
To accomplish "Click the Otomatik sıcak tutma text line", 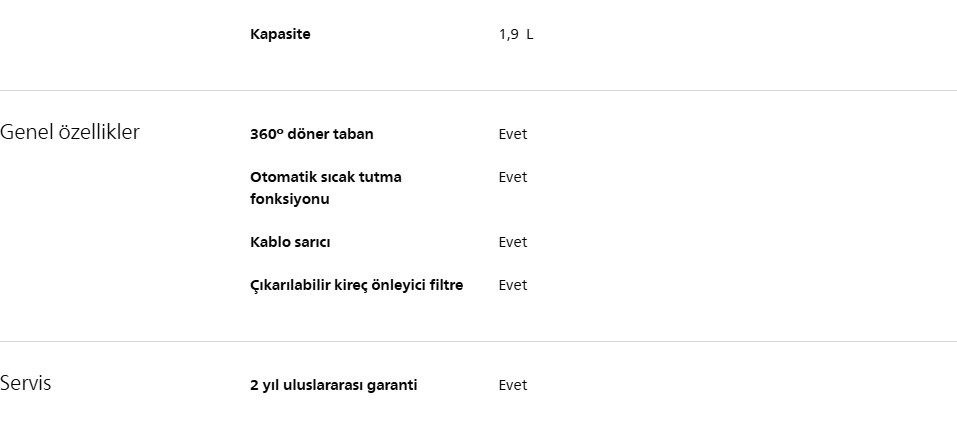I will click(x=325, y=177).
